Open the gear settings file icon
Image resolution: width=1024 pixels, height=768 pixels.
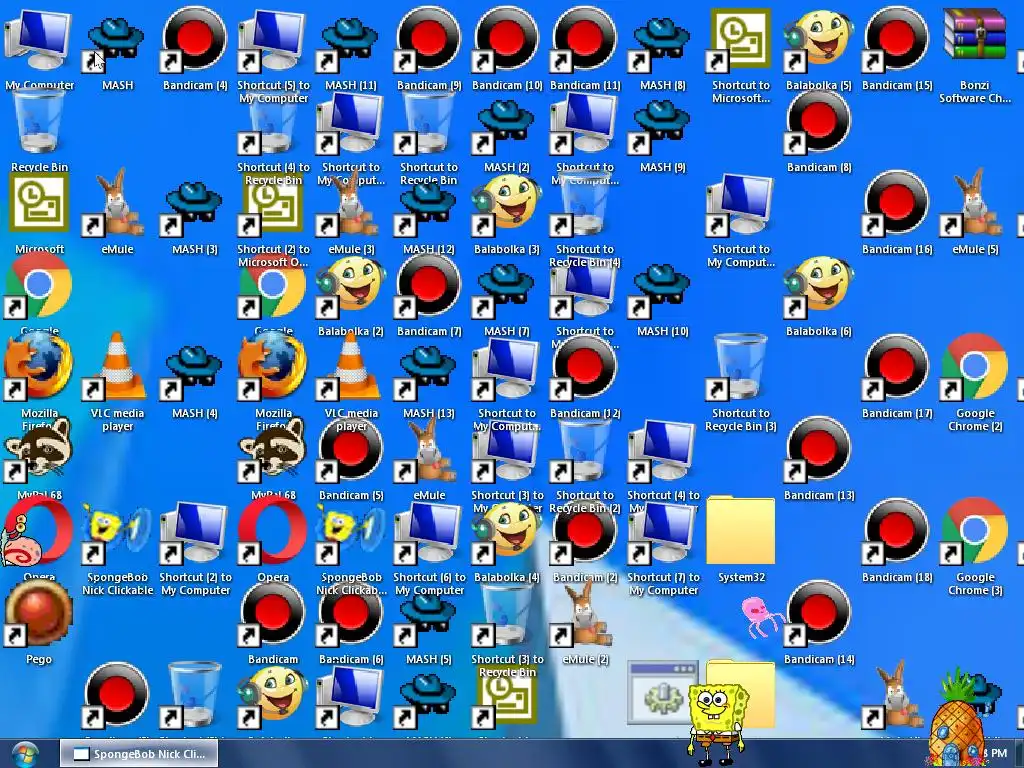pos(662,692)
